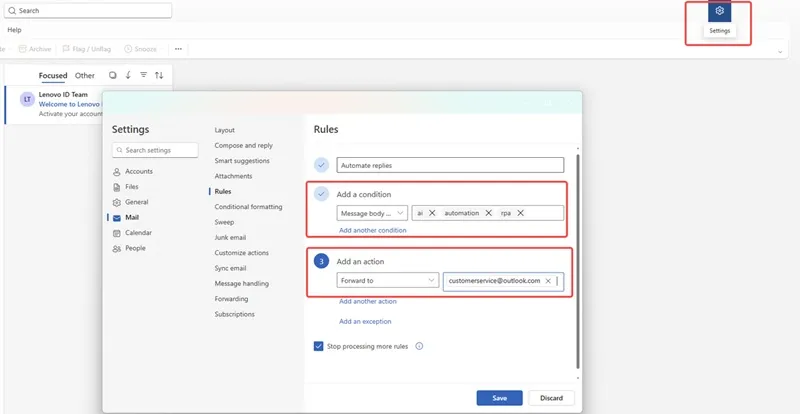
Task: Open the 'Forward to' action dropdown
Action: coord(388,281)
